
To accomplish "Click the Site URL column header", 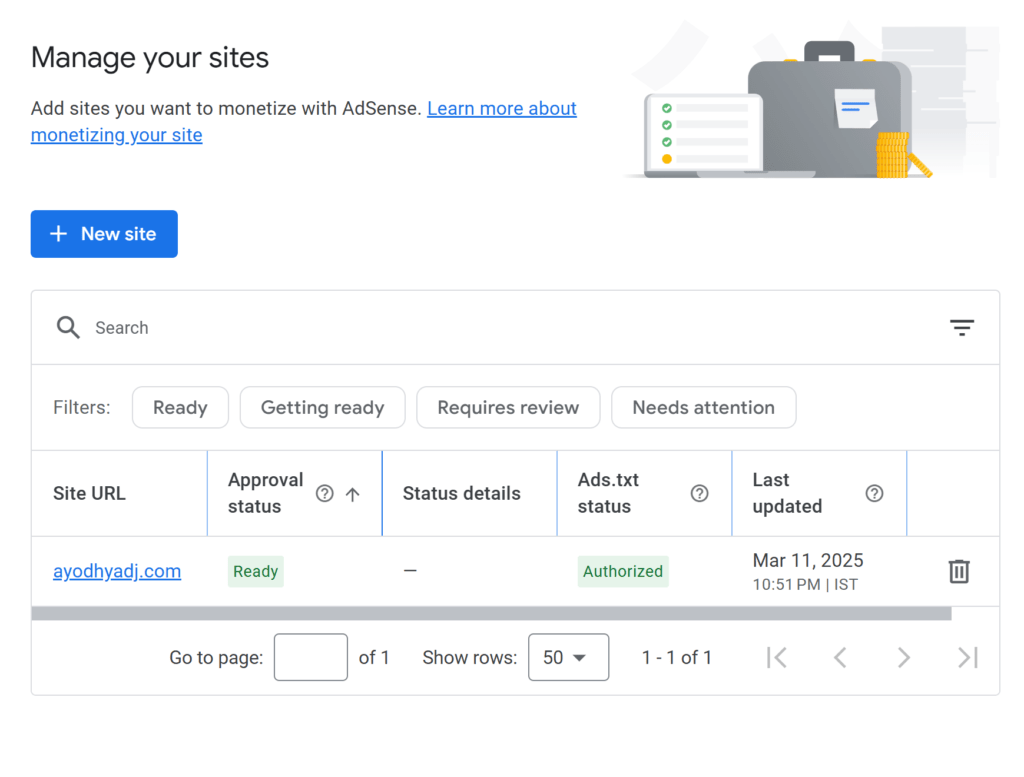I will tap(120, 493).
